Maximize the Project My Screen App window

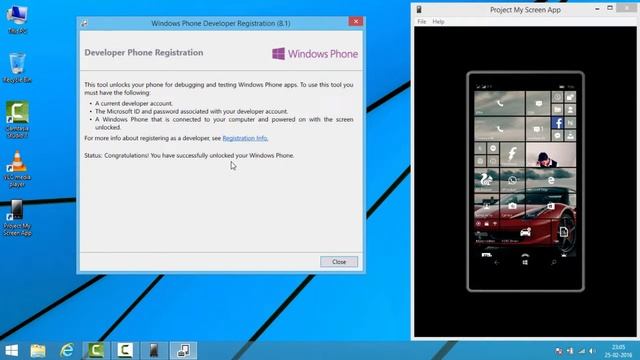pyautogui.click(x=610, y=8)
